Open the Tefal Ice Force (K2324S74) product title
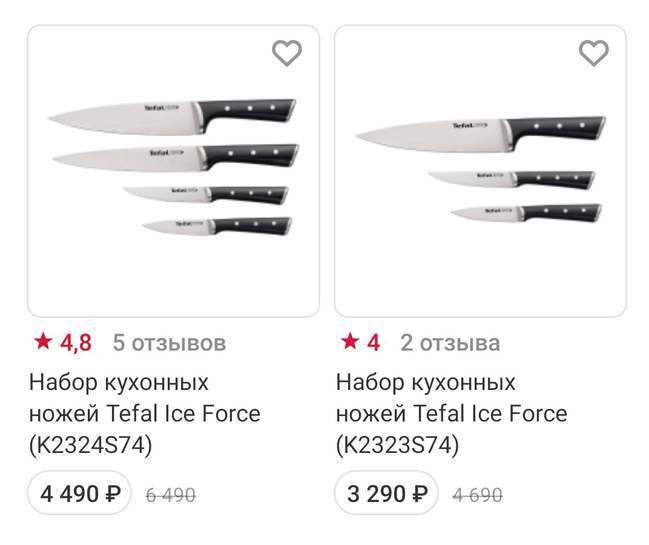The image size is (649, 545). coord(145,413)
